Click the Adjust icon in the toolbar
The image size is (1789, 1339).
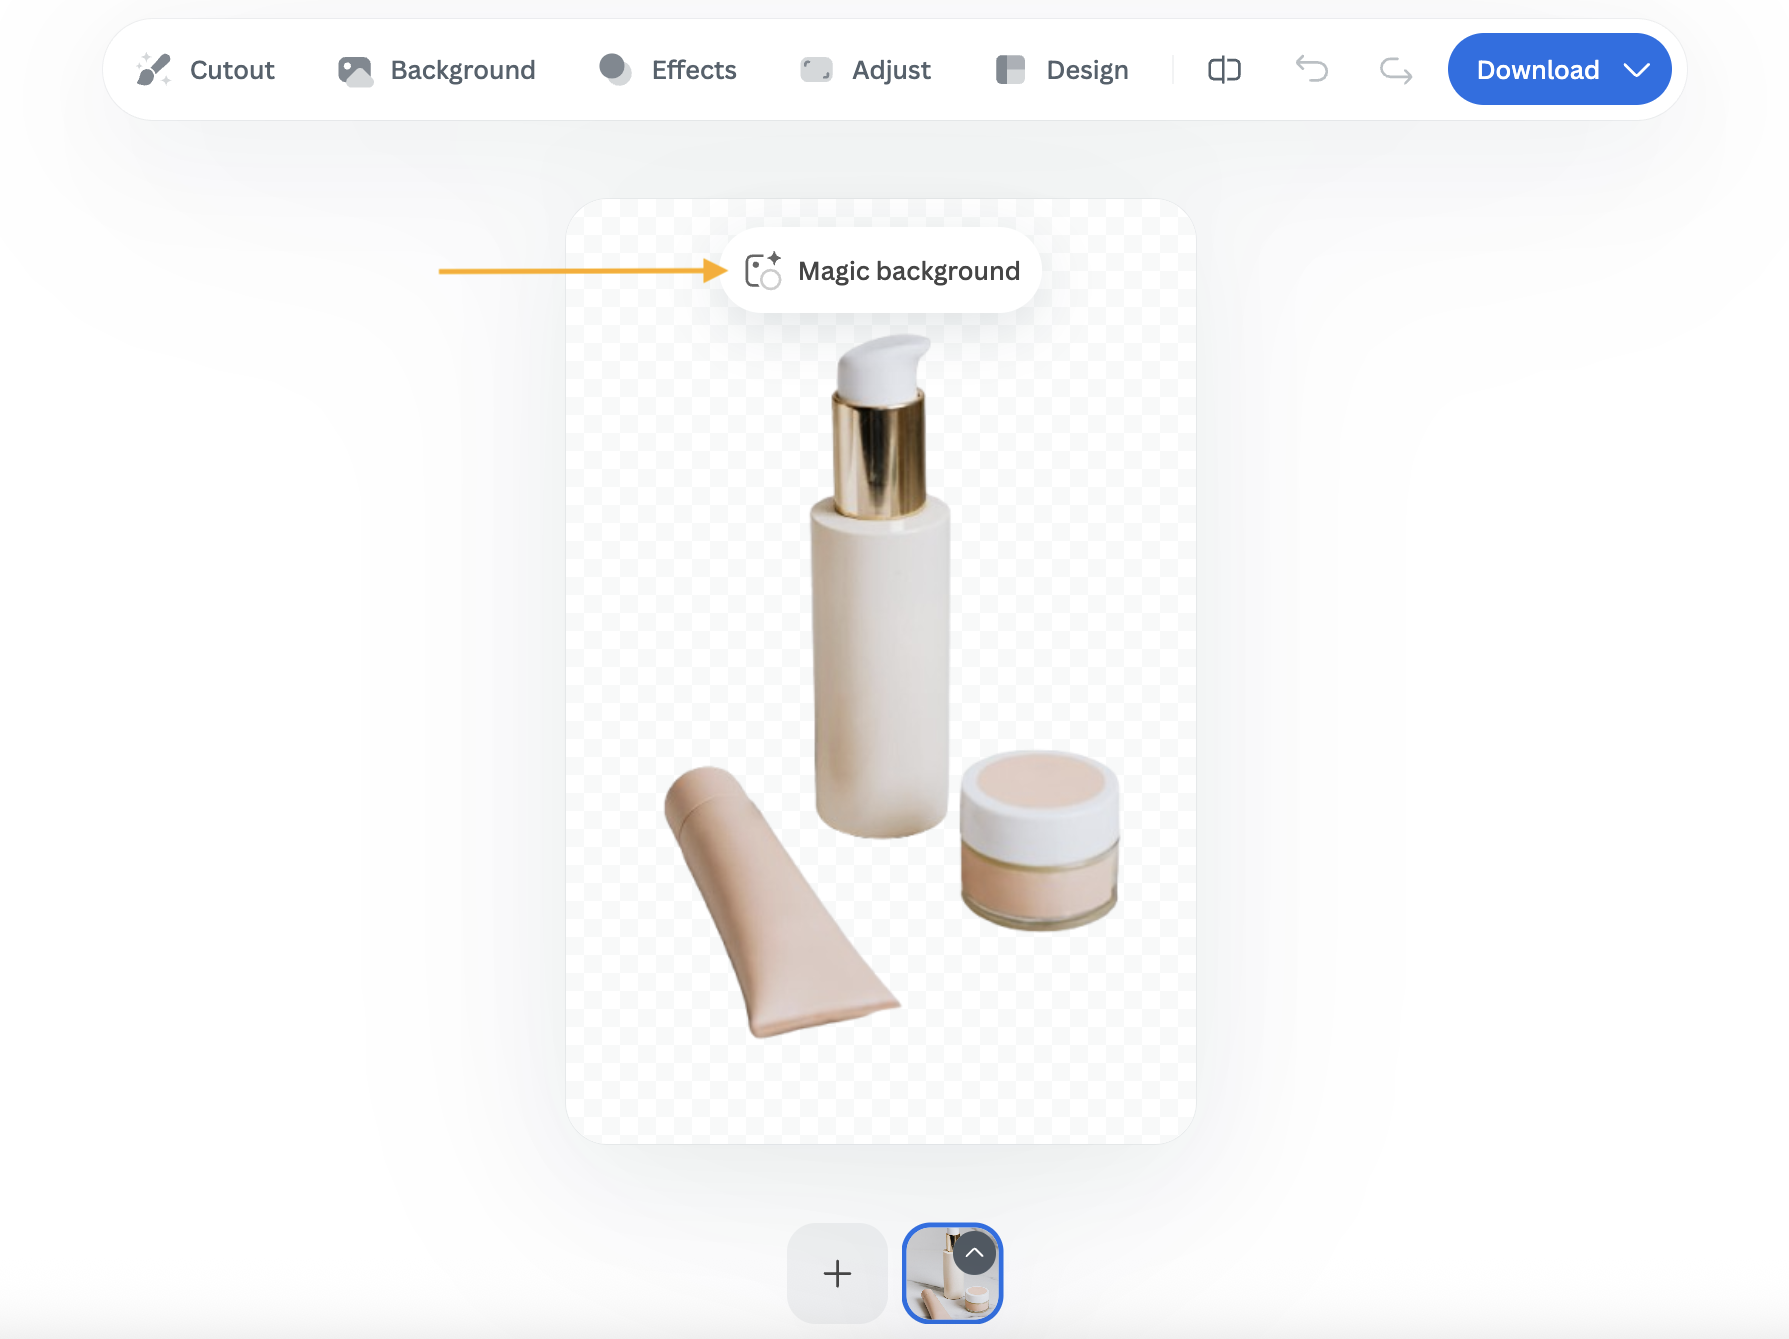(817, 70)
